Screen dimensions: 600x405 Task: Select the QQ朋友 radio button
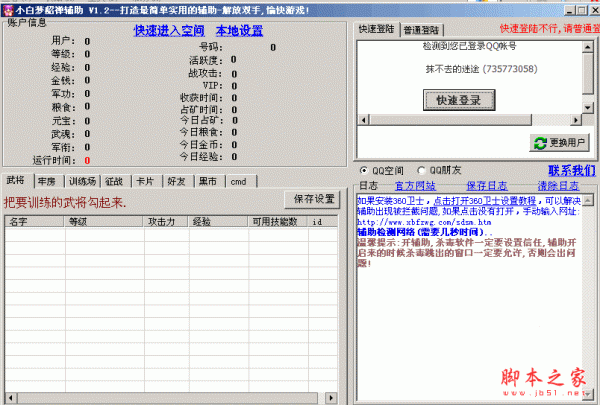(421, 170)
